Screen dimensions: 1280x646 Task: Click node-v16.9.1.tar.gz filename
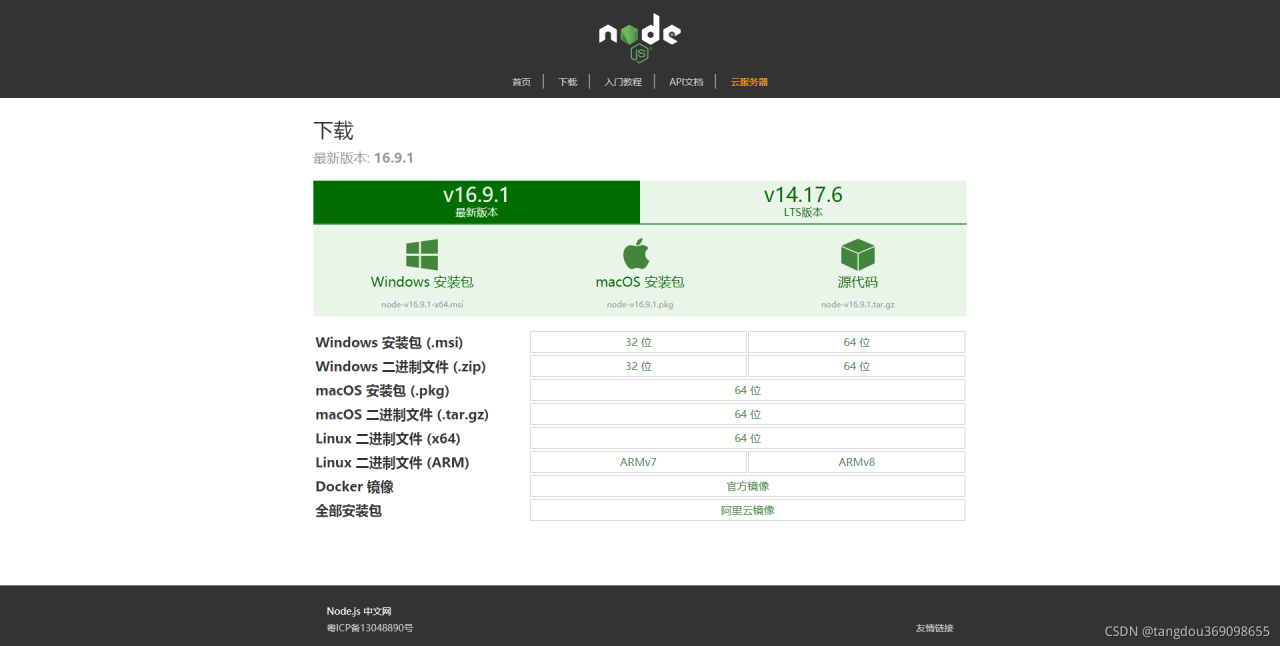click(858, 304)
